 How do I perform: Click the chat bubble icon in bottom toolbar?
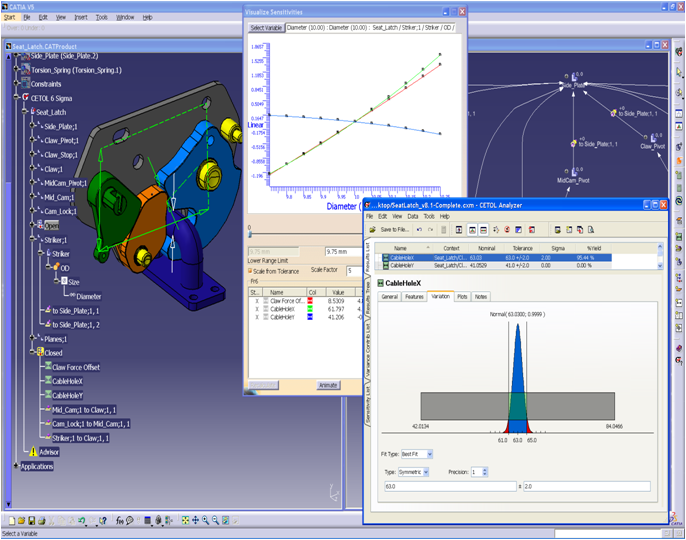click(x=130, y=520)
